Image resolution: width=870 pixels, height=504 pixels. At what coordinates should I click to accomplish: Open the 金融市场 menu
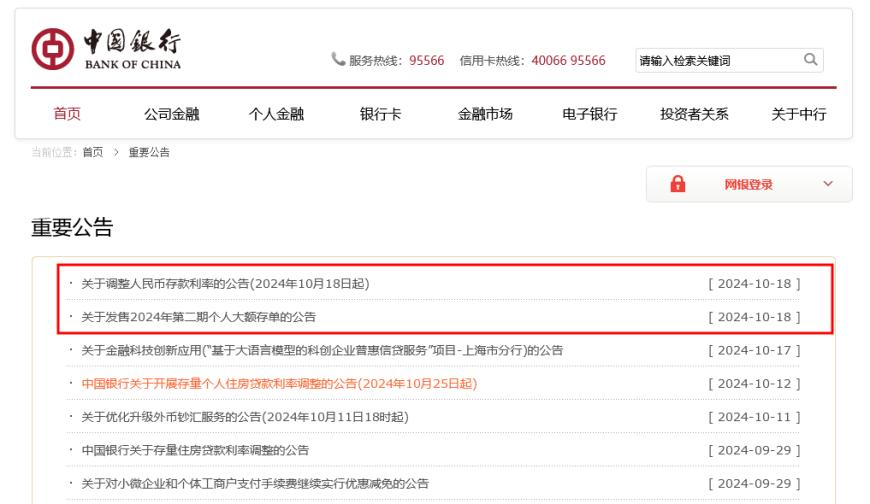click(485, 114)
